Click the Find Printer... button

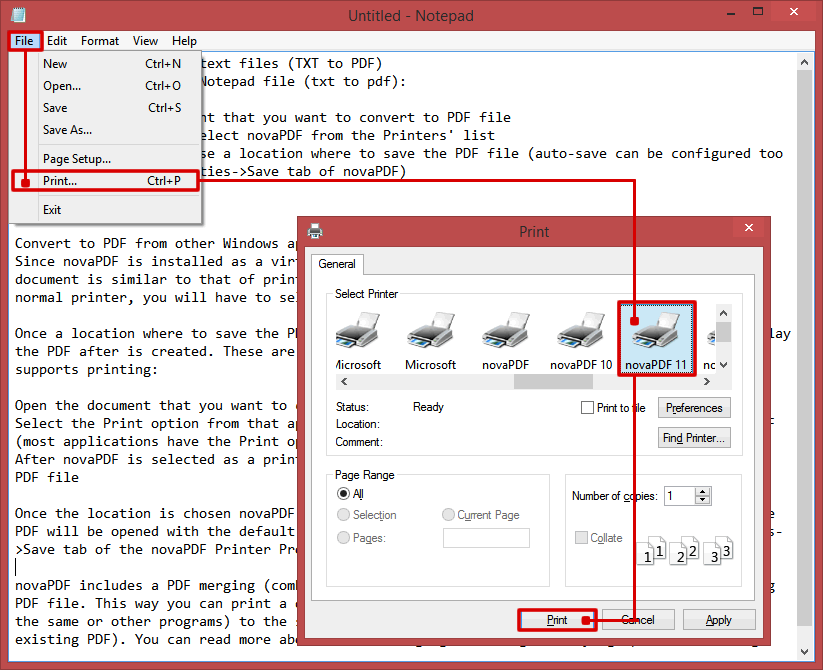point(694,438)
